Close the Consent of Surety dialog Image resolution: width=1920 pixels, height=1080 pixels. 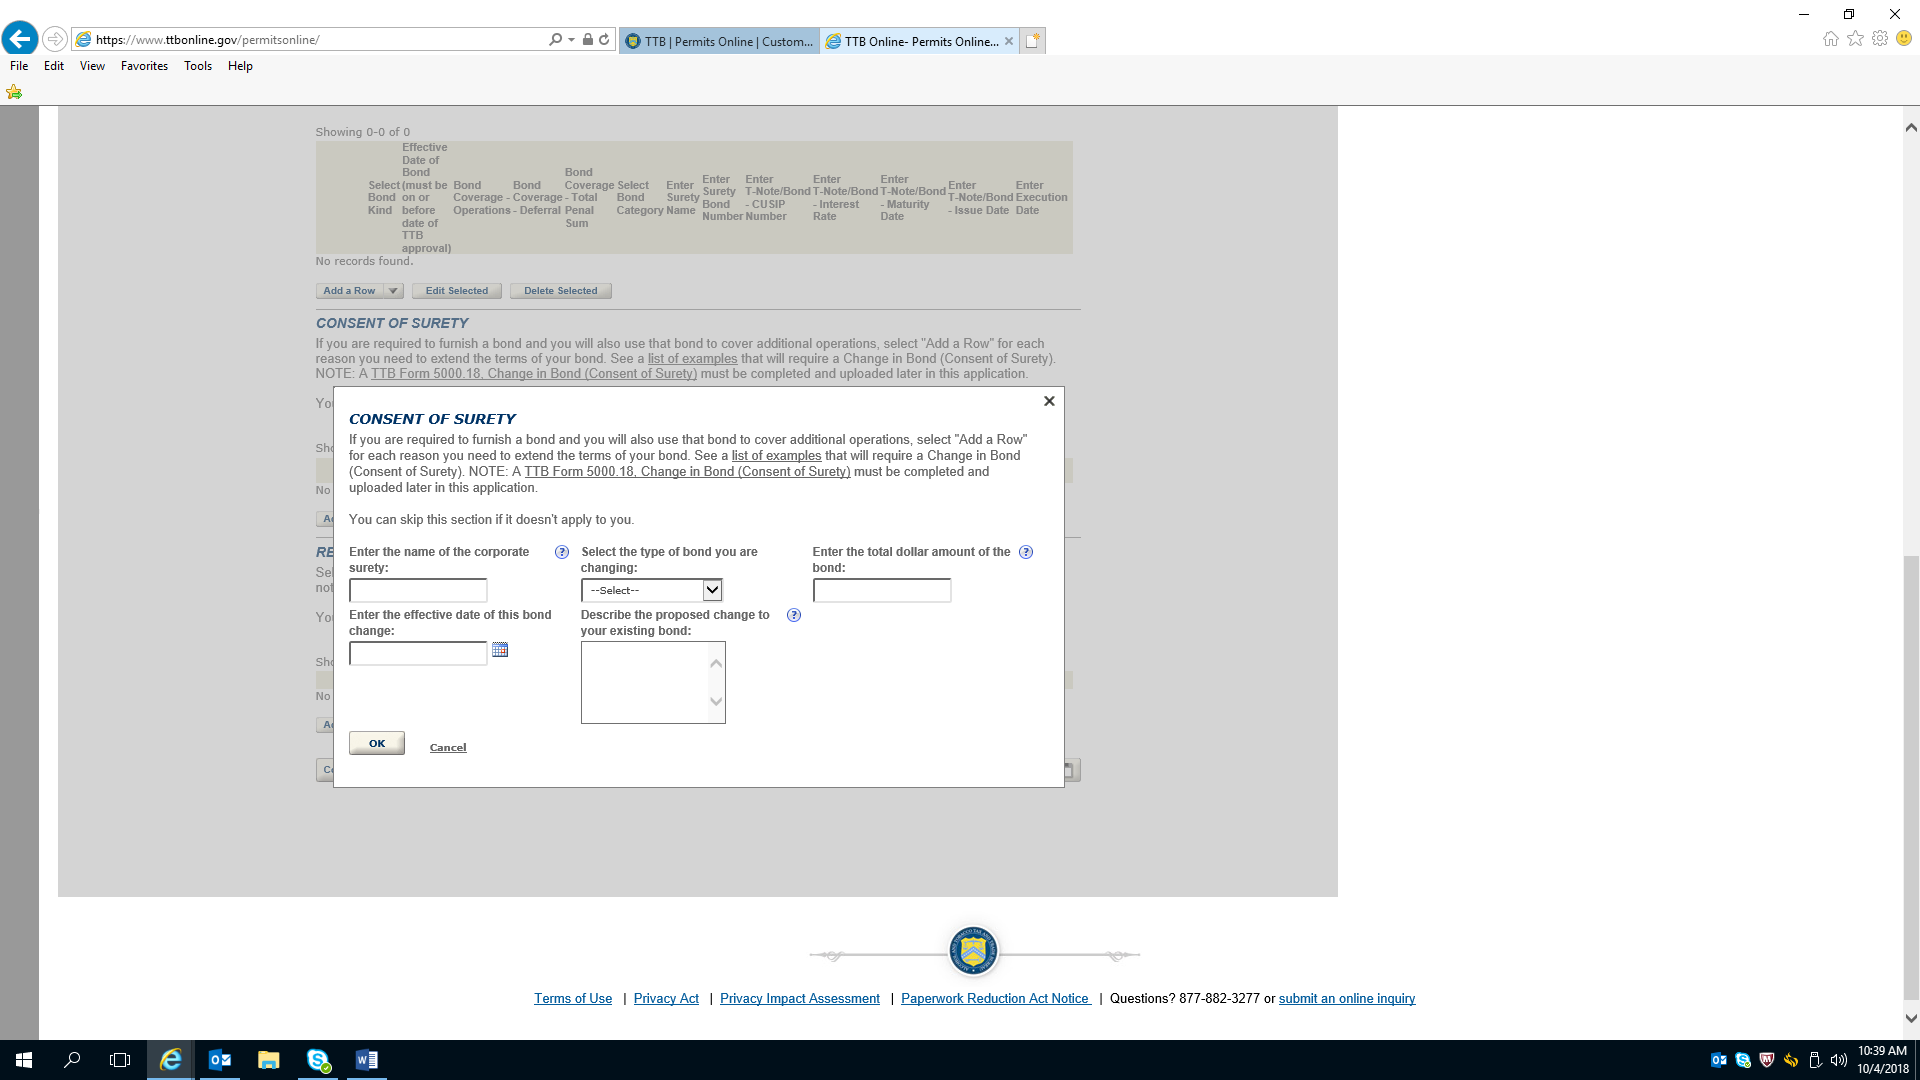tap(1049, 401)
